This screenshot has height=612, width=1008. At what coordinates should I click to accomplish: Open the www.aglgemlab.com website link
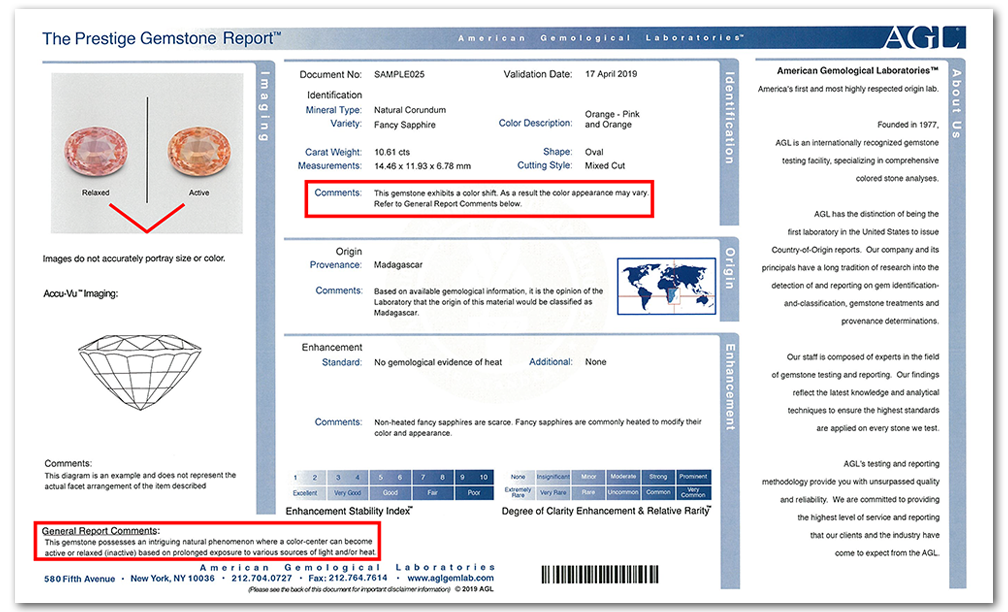pos(450,578)
